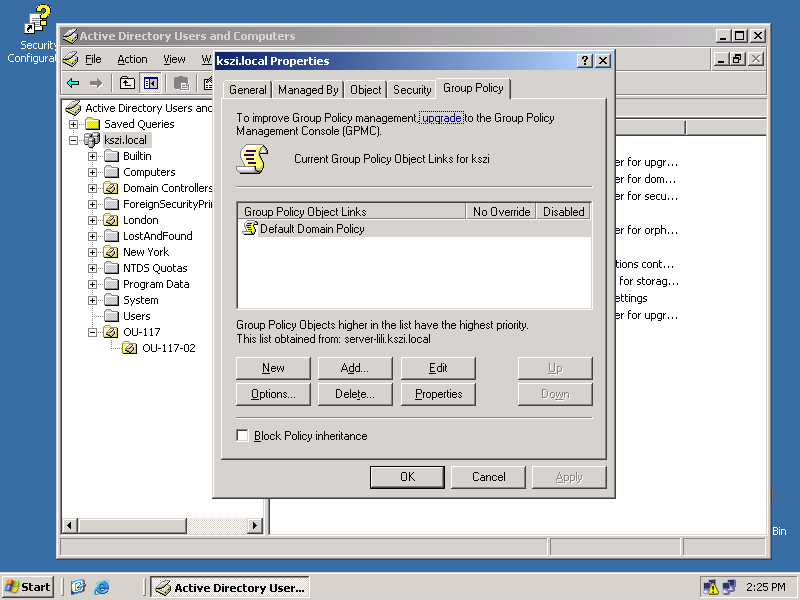Screen dimensions: 800x600
Task: Click the tree pane scroll right arrow
Action: 255,525
